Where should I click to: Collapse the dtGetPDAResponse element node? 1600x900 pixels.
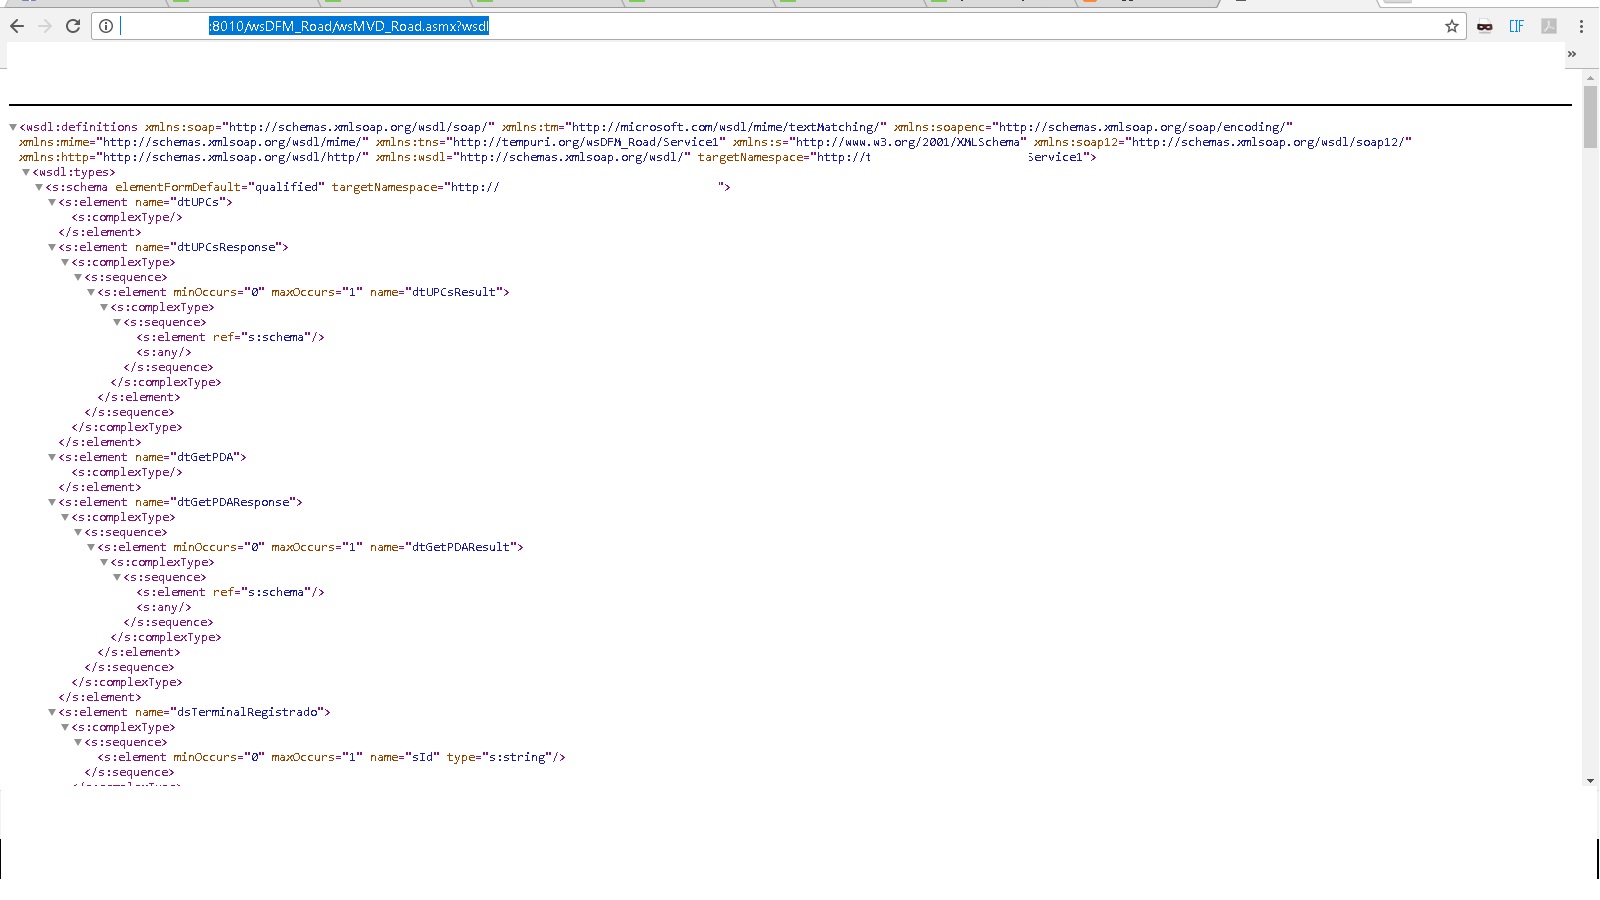coord(52,502)
